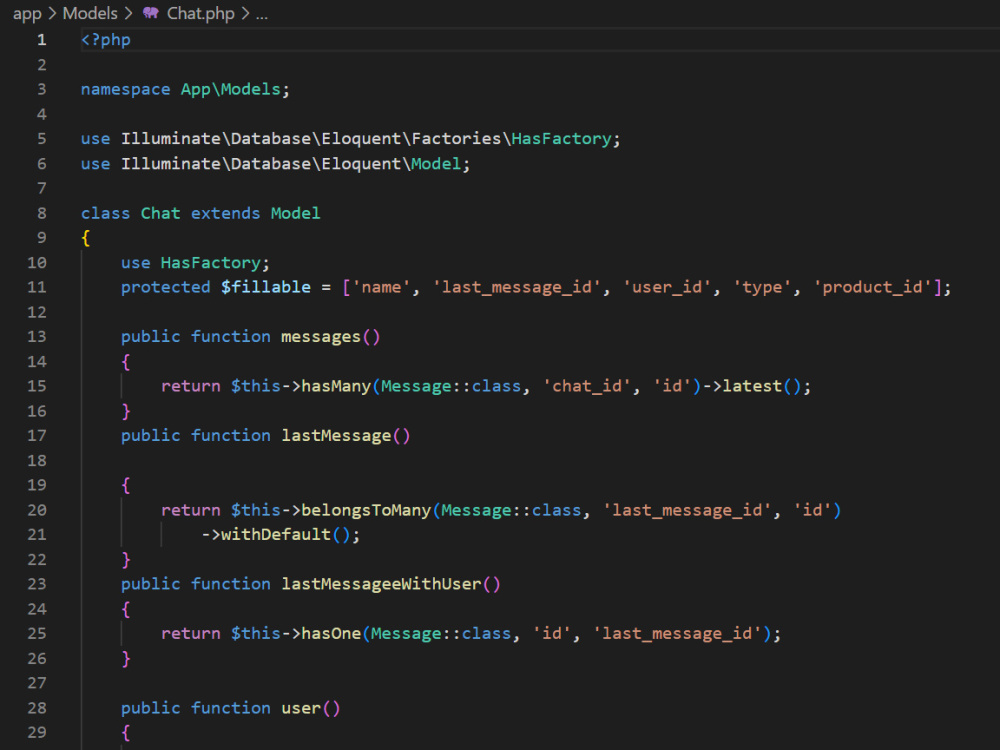Expand chevron after 'Models' in breadcrumb
Screen dimensions: 1000x750
point(128,13)
